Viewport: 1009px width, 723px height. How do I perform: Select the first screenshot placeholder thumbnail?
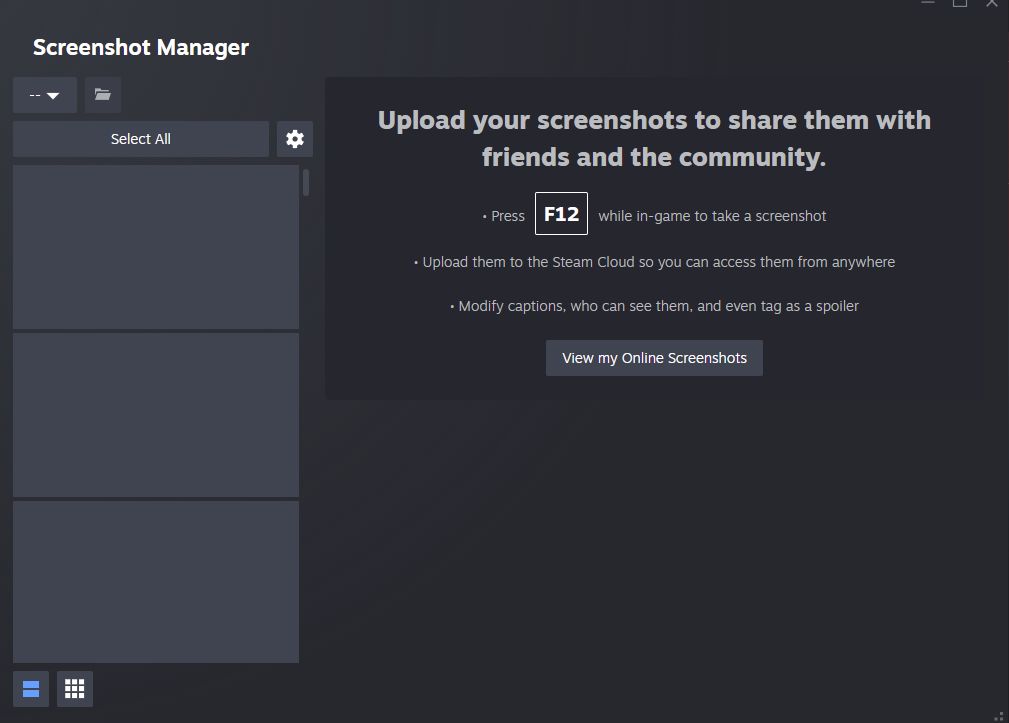click(156, 247)
